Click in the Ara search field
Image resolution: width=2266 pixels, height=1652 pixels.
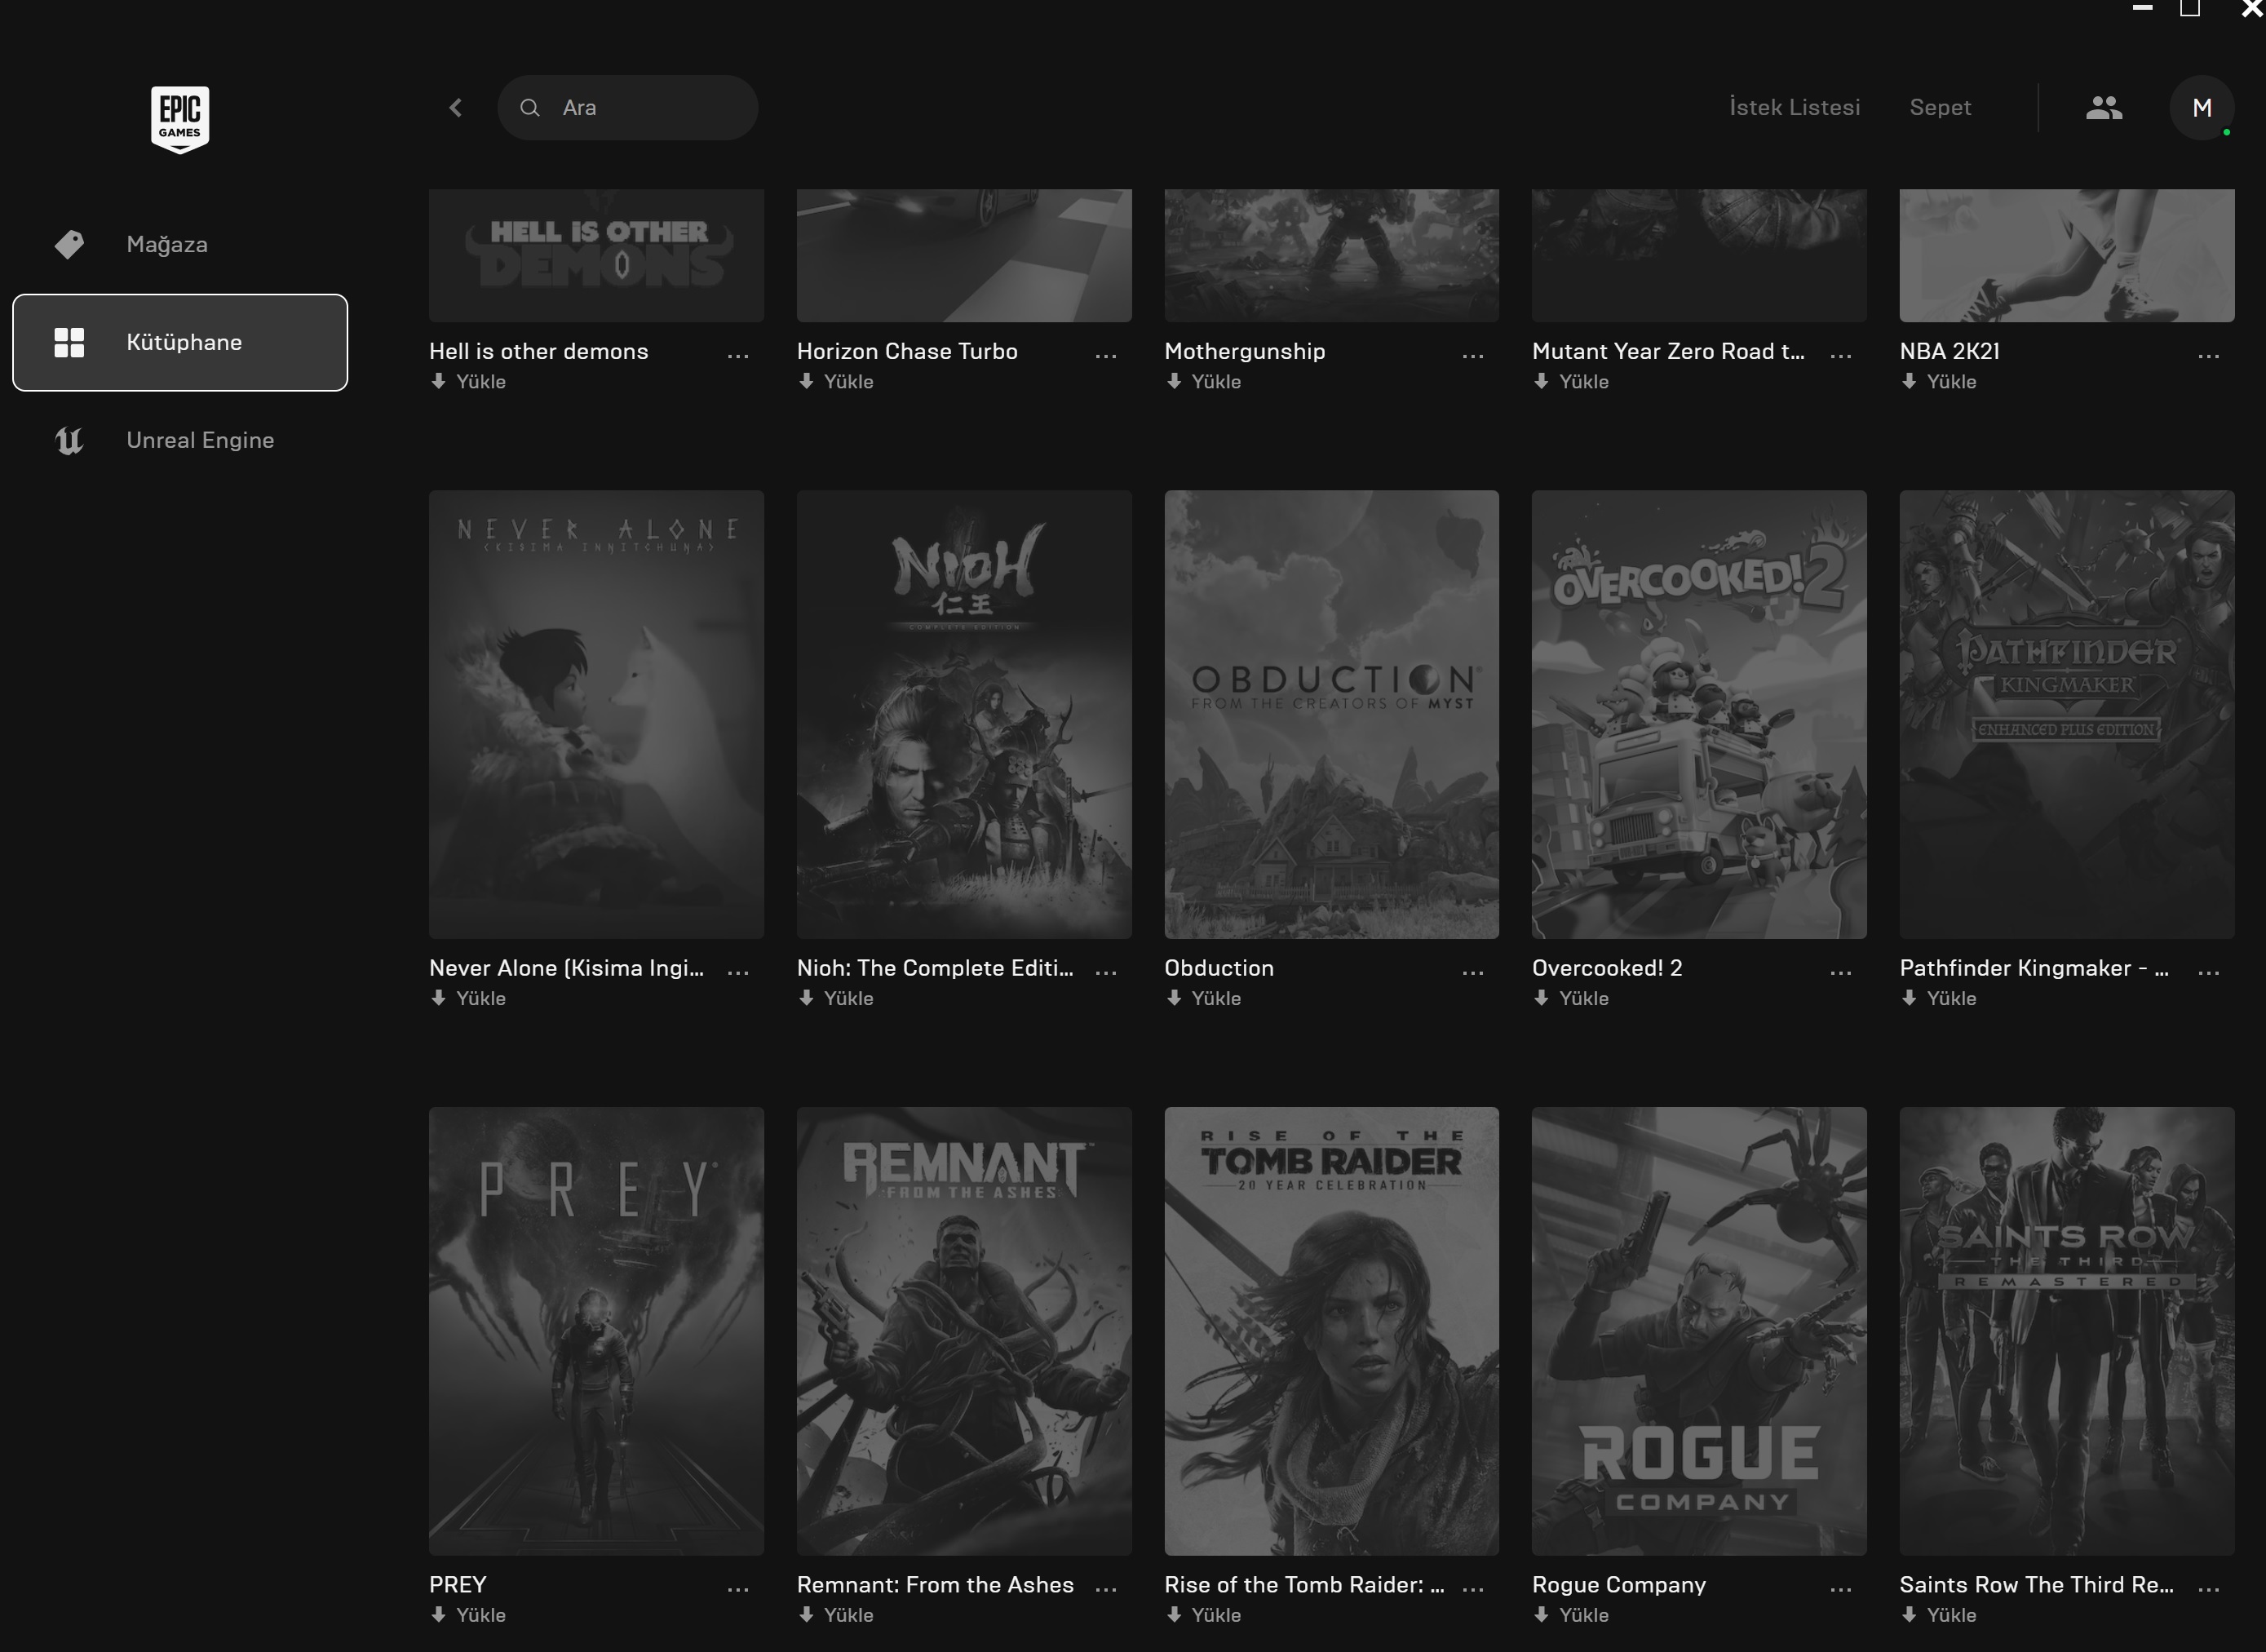pos(628,108)
